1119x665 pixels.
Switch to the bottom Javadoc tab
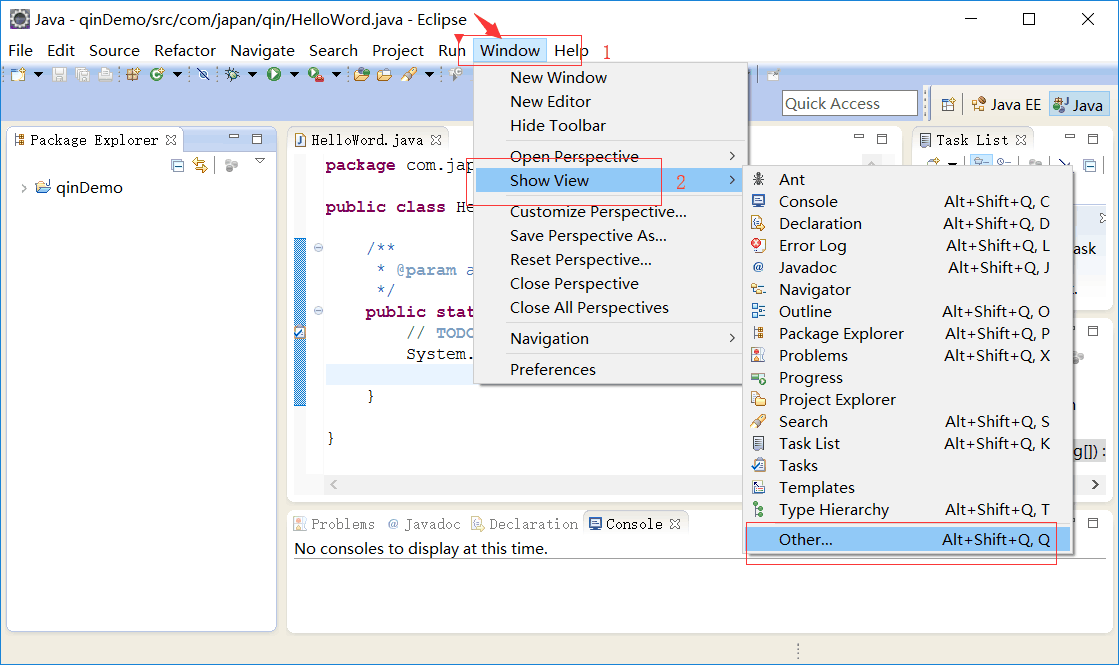424,524
